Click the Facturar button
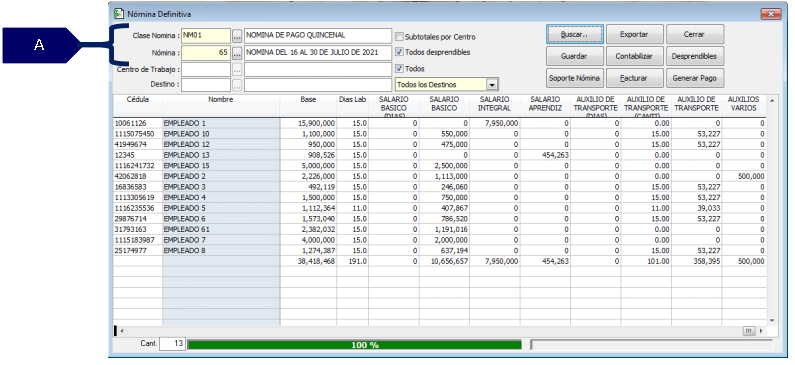The width and height of the screenshot is (795, 365). (x=634, y=79)
